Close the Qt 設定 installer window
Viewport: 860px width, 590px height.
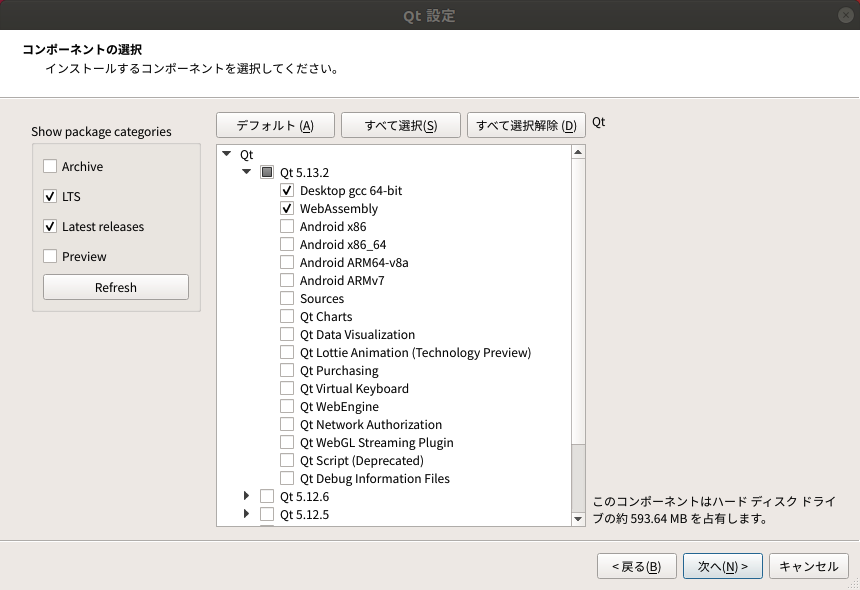(x=846, y=15)
